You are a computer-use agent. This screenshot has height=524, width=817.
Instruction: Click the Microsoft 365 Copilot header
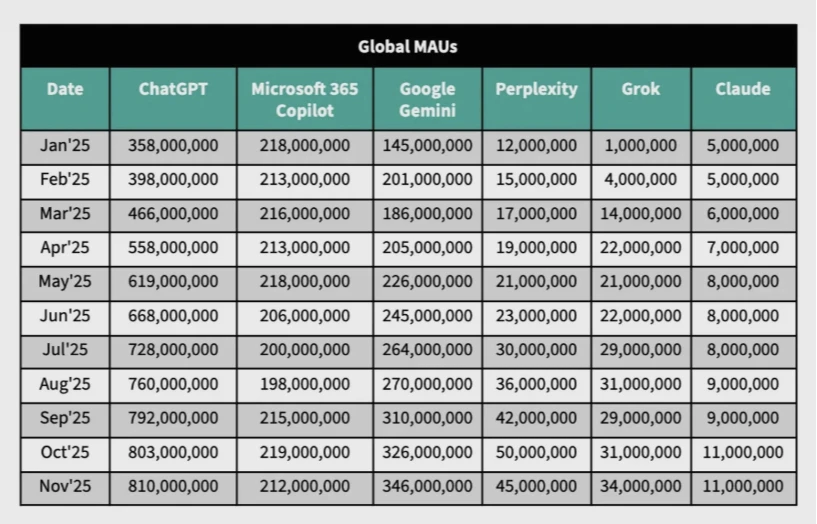tap(305, 99)
